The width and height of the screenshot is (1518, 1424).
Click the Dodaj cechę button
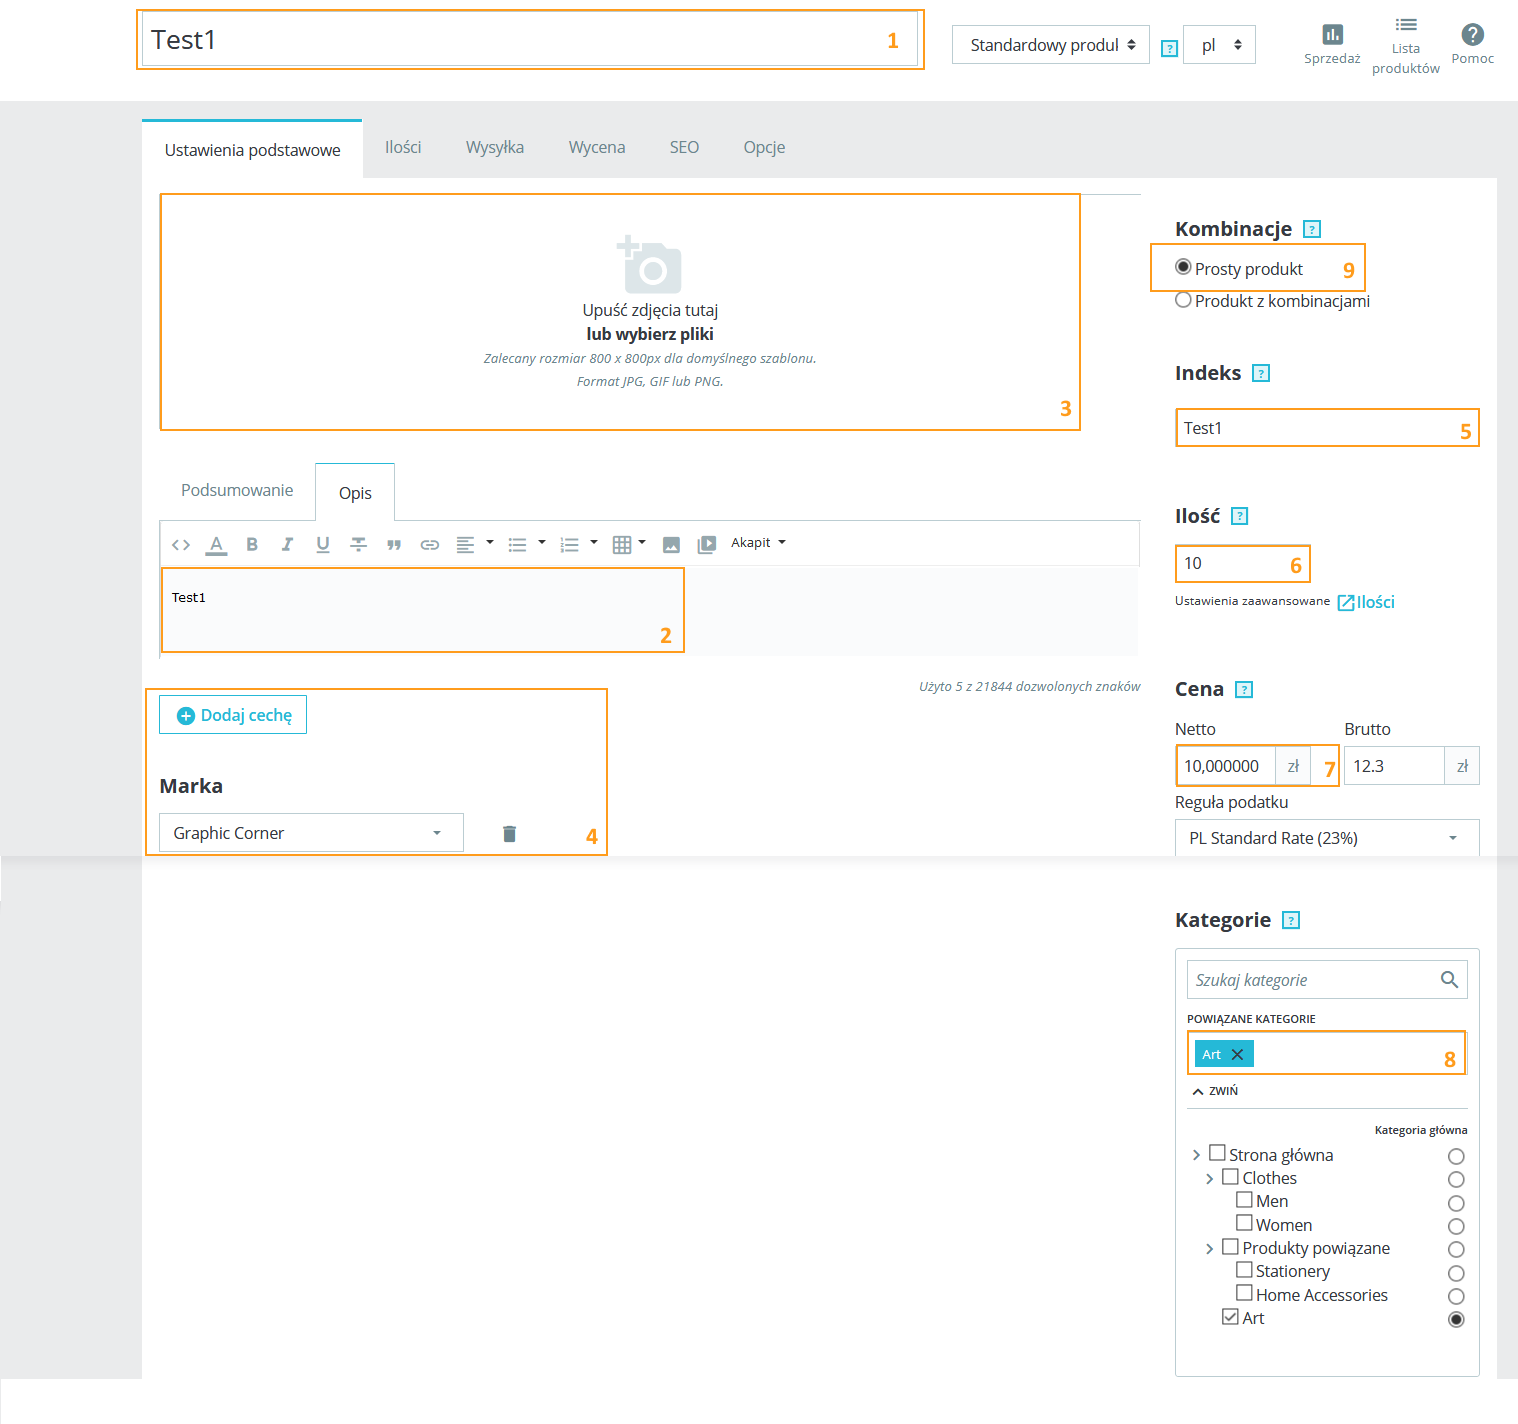[x=233, y=715]
